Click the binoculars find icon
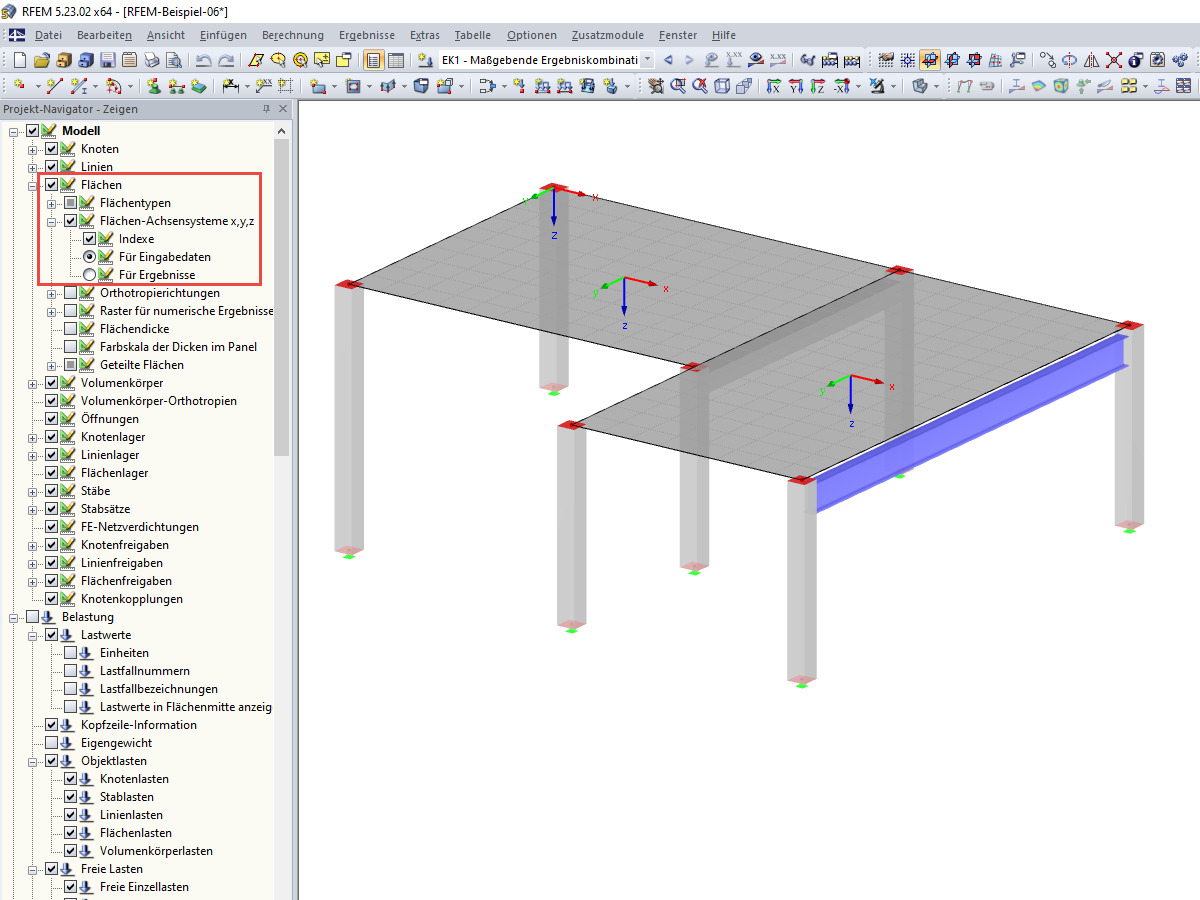Image resolution: width=1200 pixels, height=900 pixels. click(807, 60)
